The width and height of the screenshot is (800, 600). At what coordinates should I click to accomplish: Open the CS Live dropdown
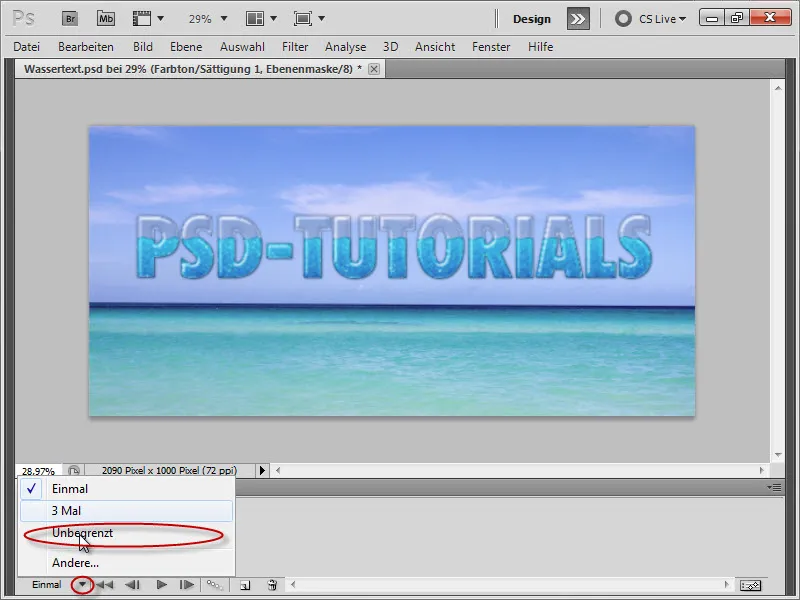pyautogui.click(x=662, y=19)
